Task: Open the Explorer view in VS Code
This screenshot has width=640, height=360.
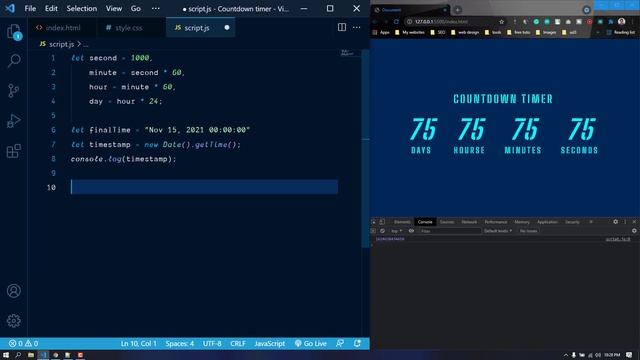Action: click(14, 32)
